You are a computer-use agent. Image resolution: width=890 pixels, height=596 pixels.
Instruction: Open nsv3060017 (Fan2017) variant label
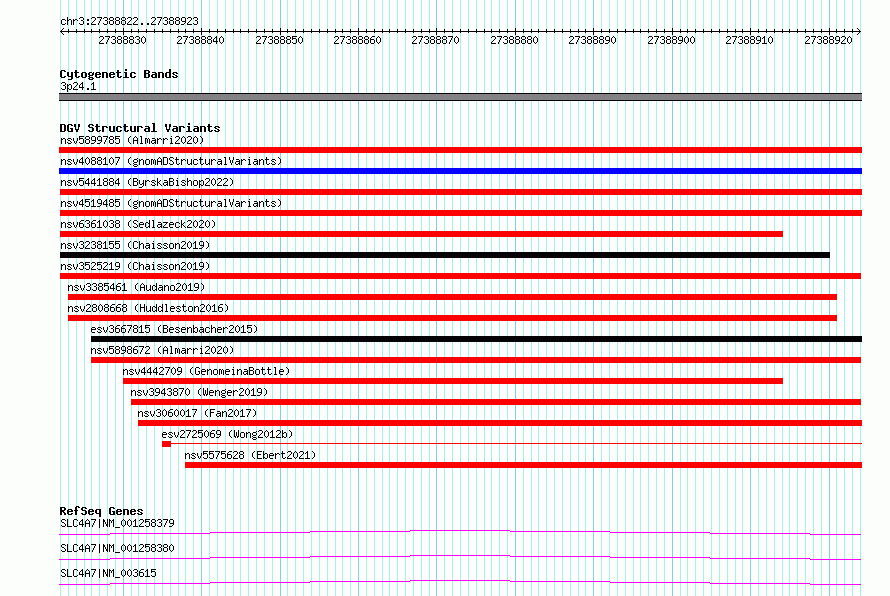198,413
